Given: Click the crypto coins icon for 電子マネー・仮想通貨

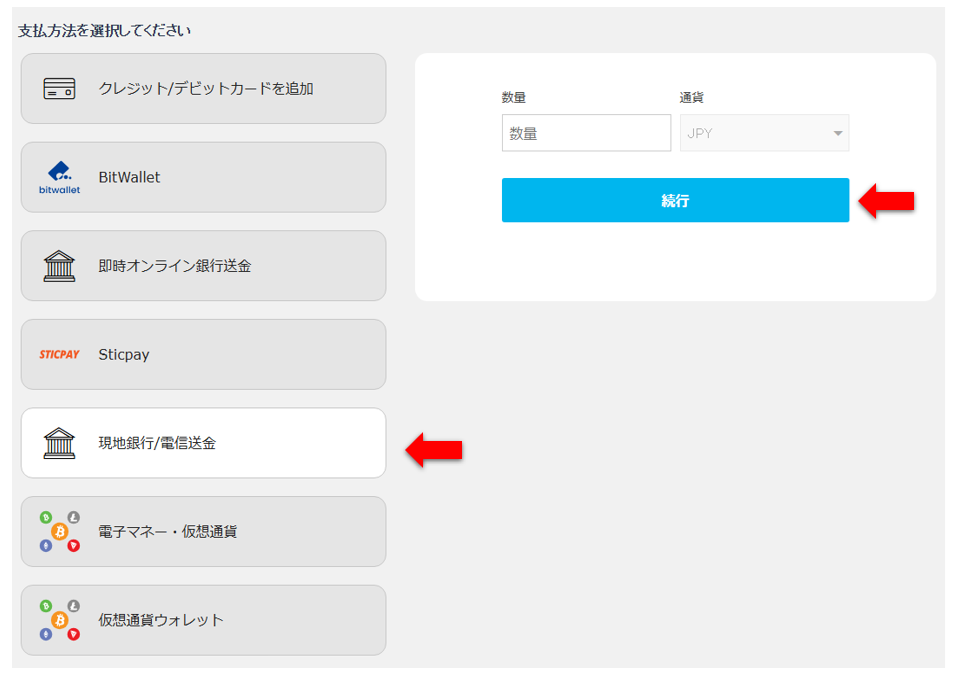Looking at the screenshot, I should 59,532.
